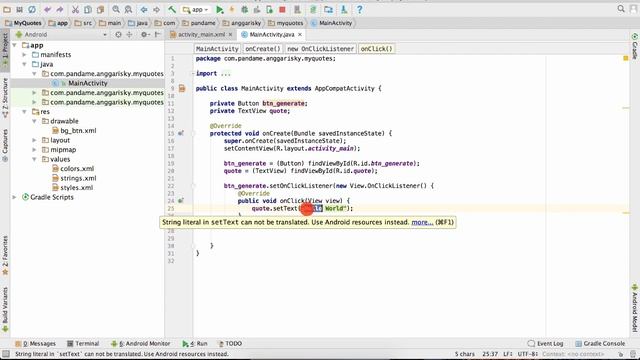Navigate forward with the right arrow icon
Screen dimensions: 640x360
click(156, 9)
